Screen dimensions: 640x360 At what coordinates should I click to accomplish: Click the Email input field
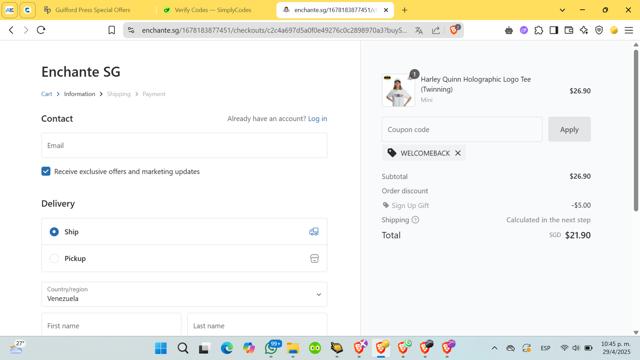[184, 146]
